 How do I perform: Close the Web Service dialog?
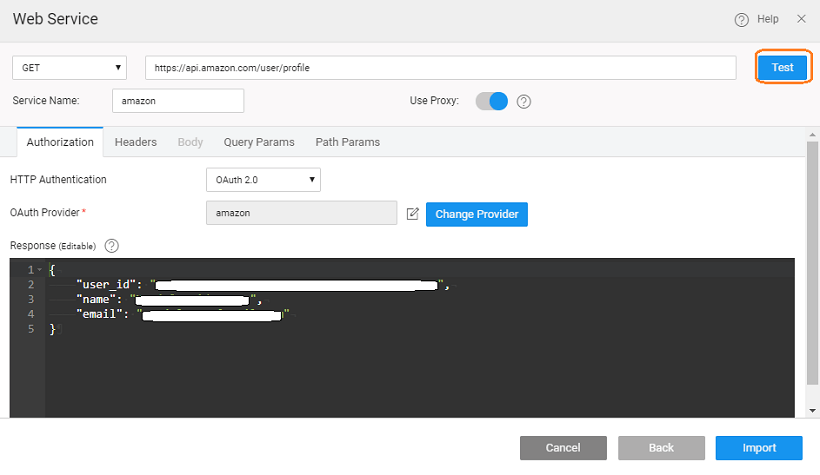[x=801, y=19]
